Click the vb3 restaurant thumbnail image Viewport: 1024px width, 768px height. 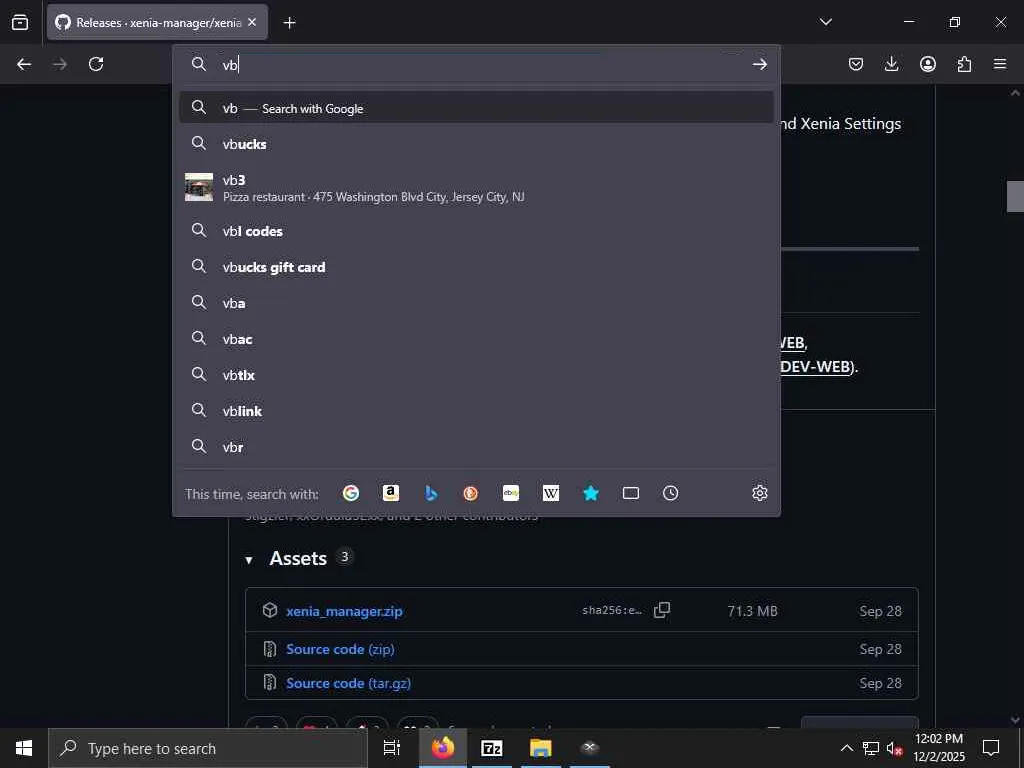coord(199,187)
